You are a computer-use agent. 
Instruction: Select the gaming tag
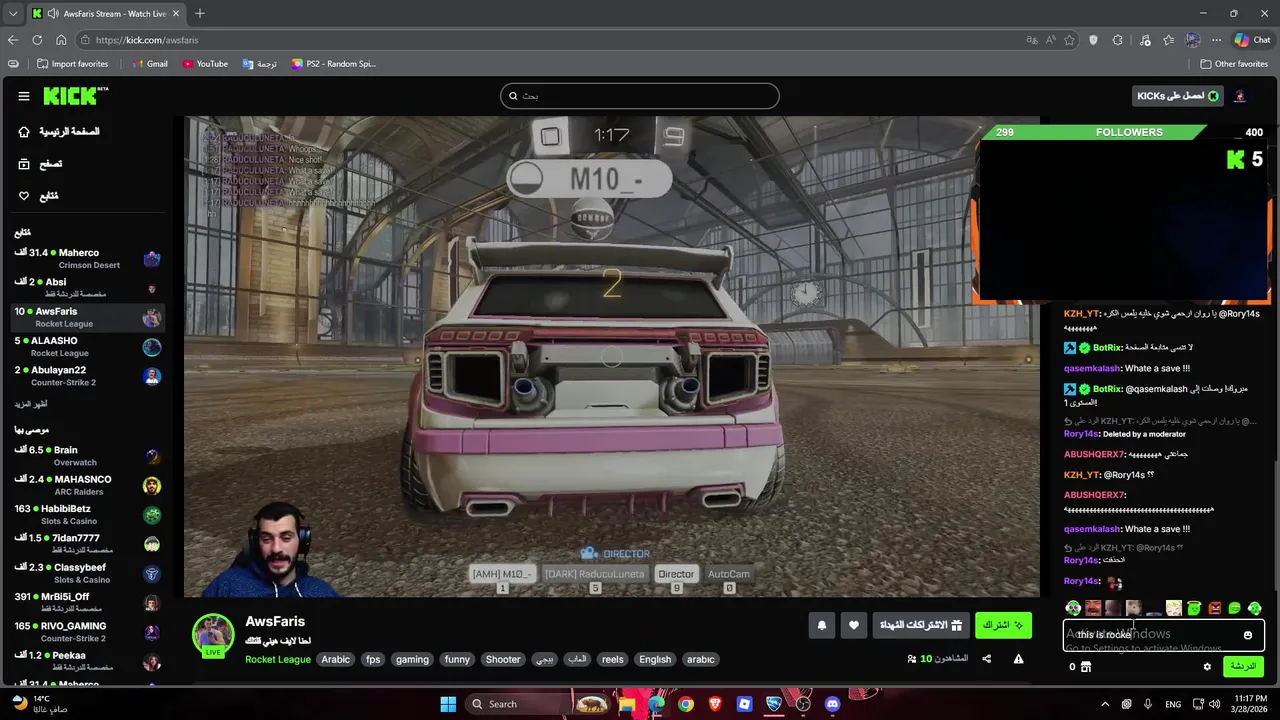tap(412, 660)
